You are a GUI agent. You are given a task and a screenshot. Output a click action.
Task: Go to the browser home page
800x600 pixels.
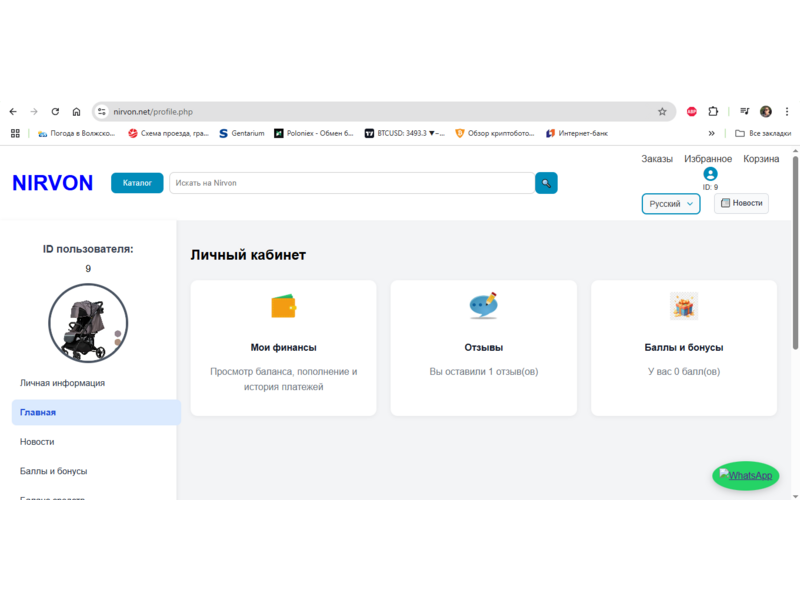click(x=76, y=112)
